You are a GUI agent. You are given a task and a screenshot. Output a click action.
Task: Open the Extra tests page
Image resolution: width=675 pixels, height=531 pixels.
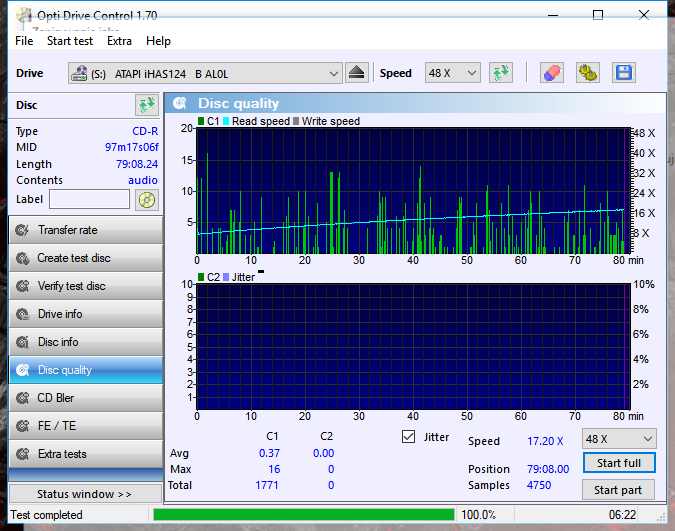point(86,454)
